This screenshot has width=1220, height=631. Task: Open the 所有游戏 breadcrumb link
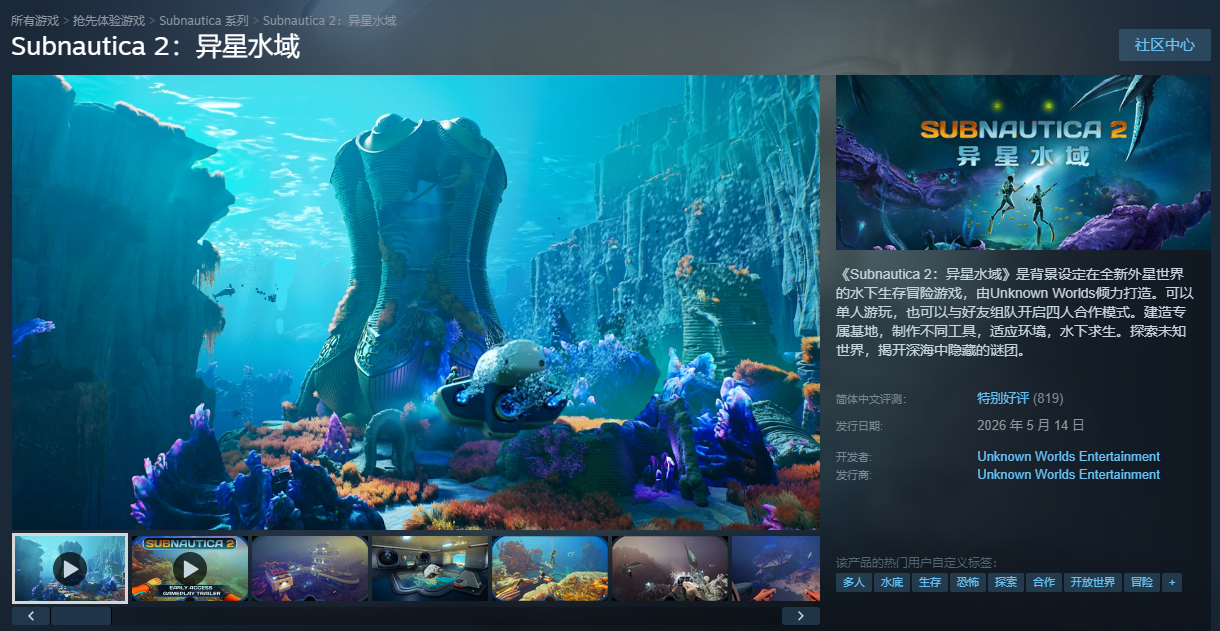point(35,20)
